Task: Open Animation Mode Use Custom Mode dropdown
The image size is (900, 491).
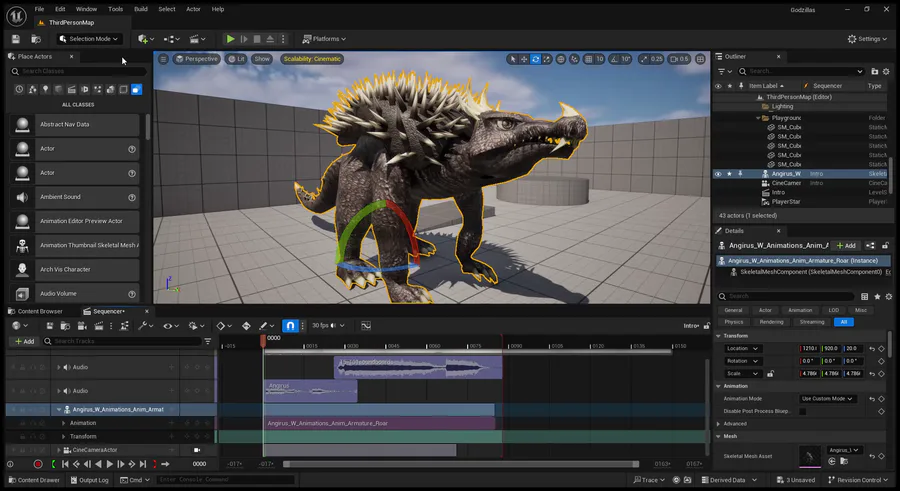Action: point(827,399)
